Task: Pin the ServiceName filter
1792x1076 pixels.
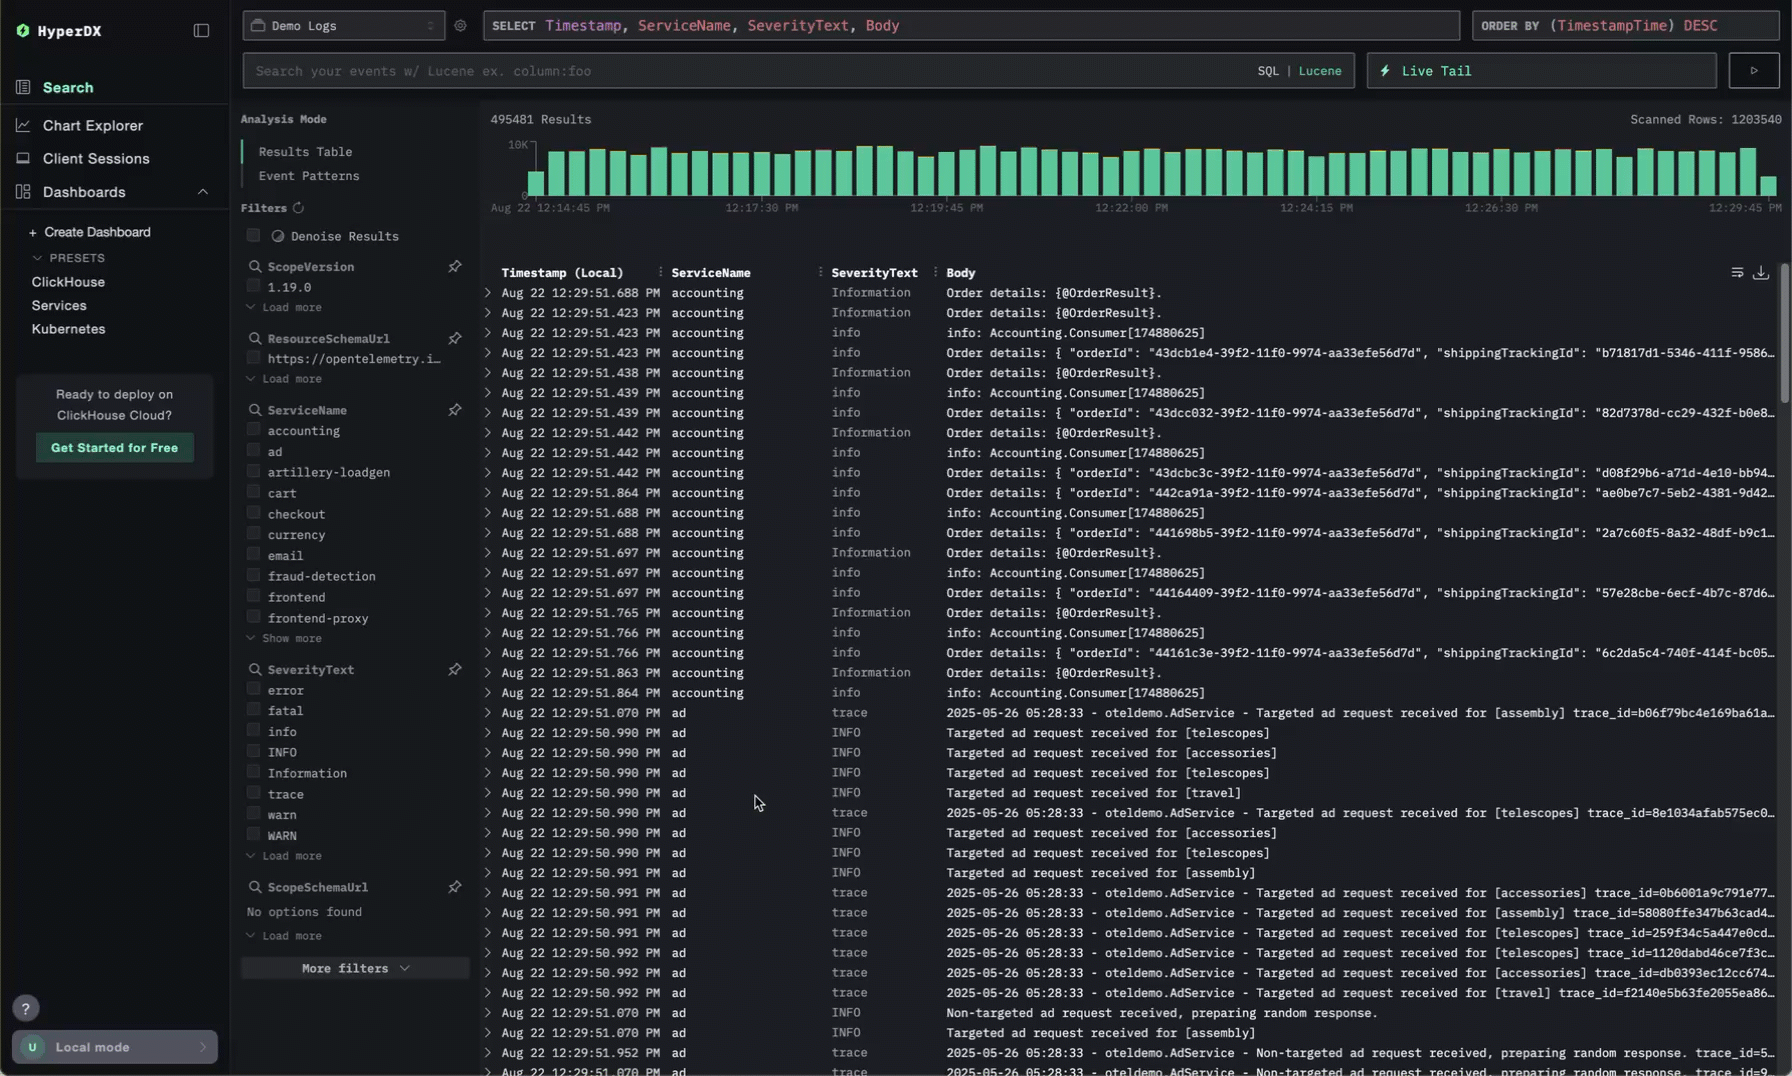Action: 455,410
